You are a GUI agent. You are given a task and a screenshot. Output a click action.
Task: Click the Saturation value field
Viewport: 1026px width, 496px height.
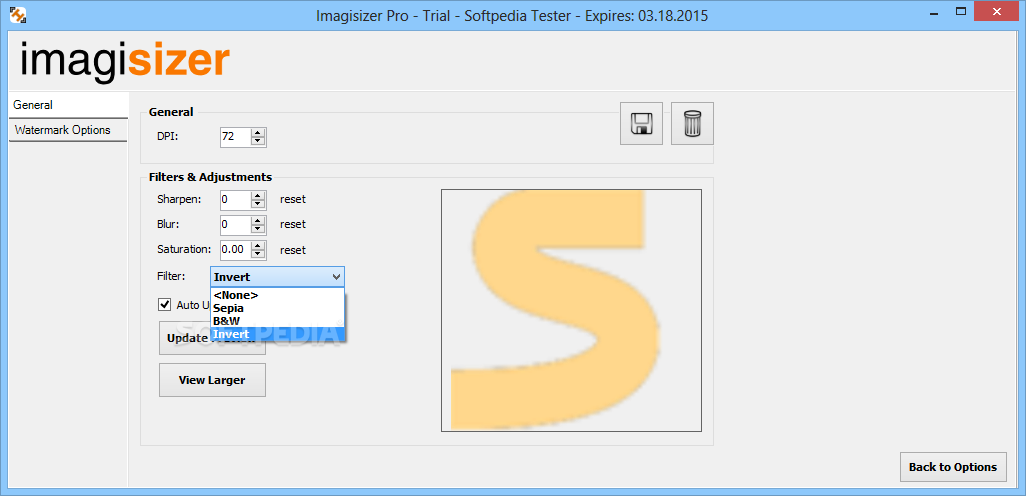(236, 250)
